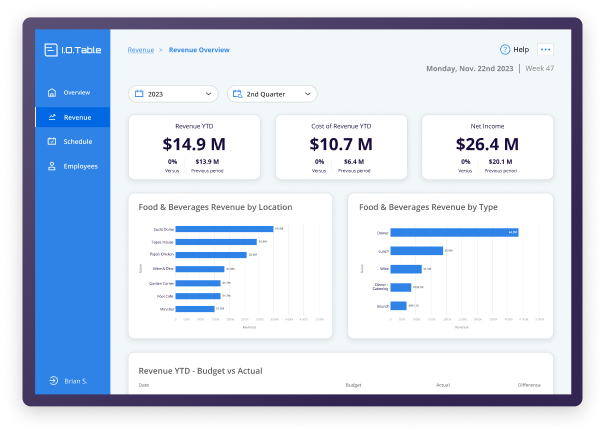Click the Difference column header
605x434 pixels.
(x=529, y=385)
